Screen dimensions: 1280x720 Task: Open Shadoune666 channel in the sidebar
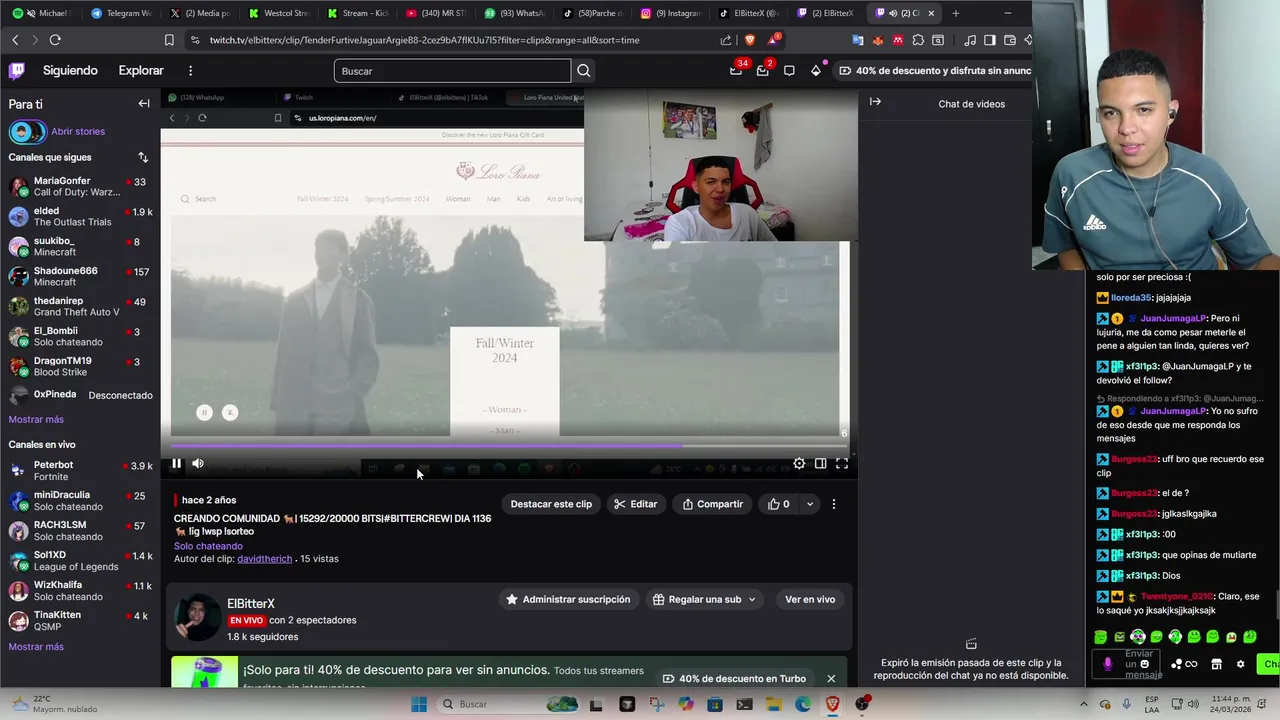pyautogui.click(x=78, y=277)
